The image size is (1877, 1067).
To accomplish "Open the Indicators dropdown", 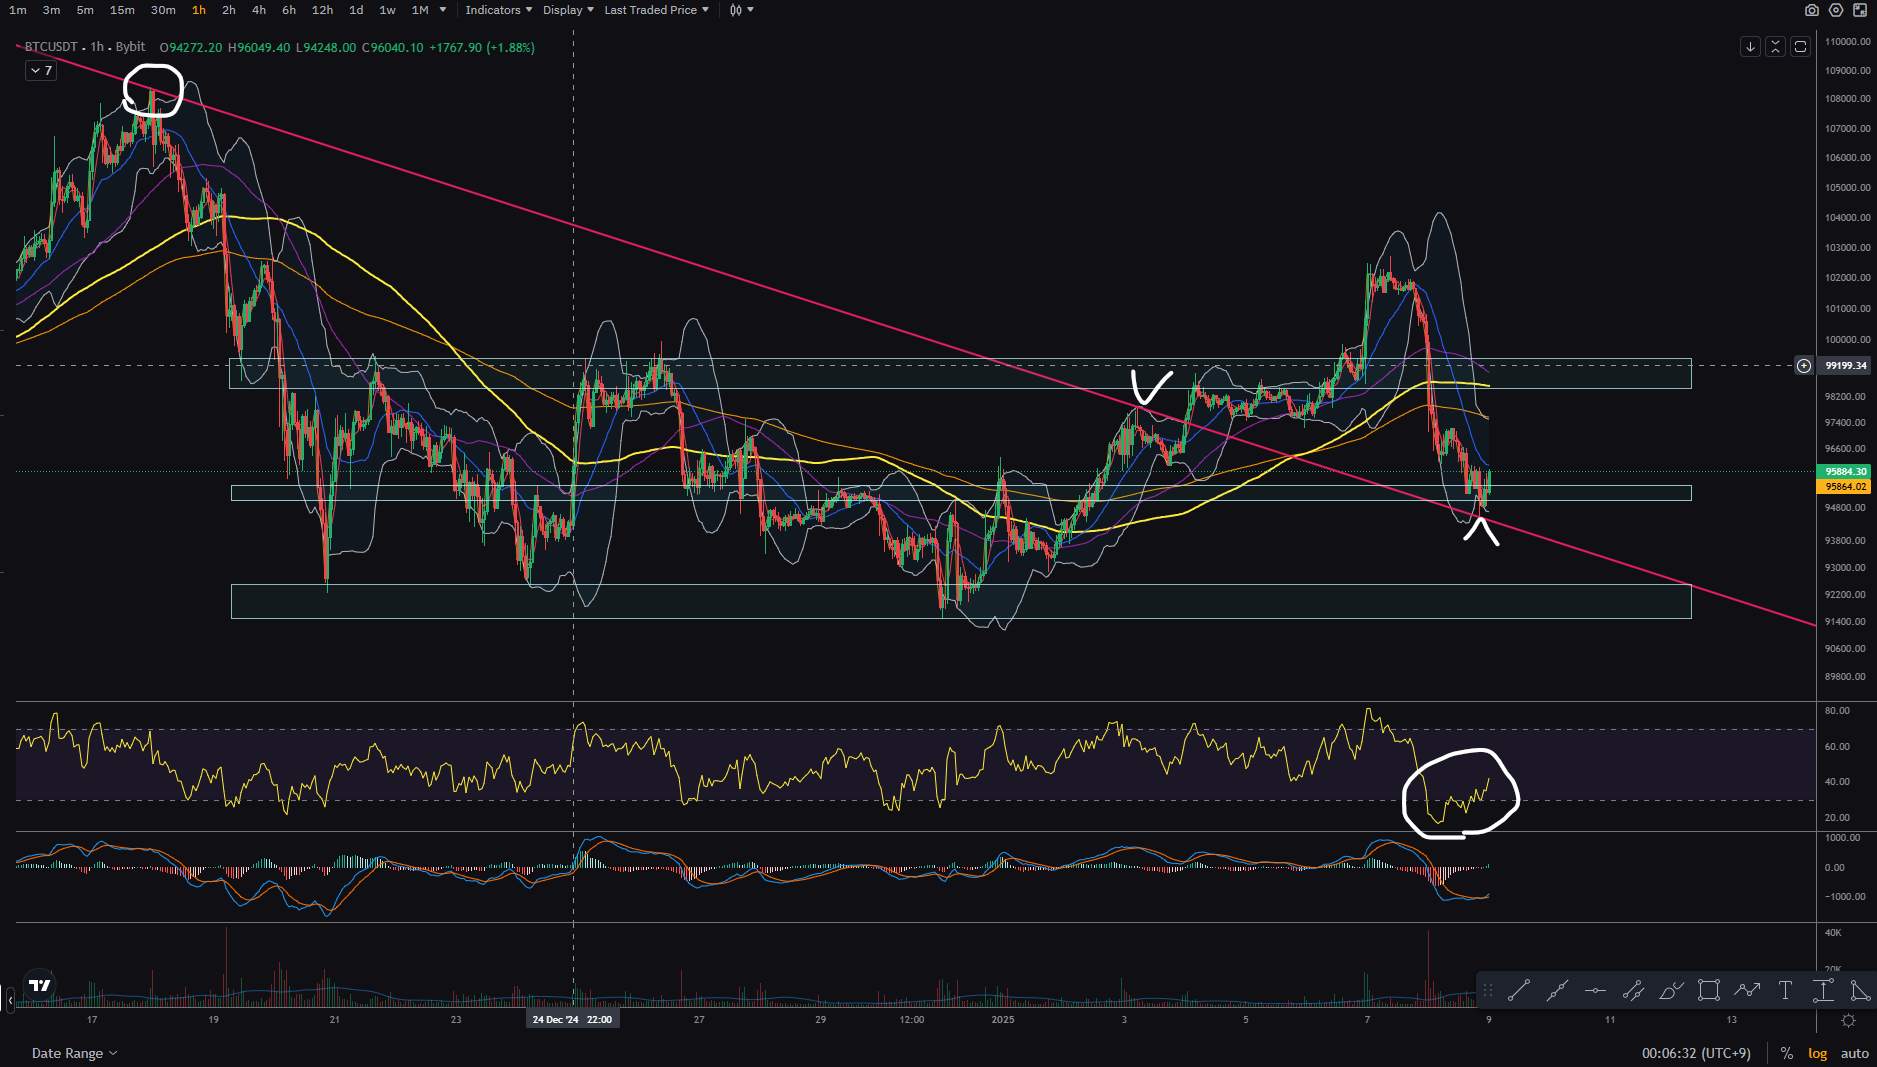I will click(x=498, y=10).
